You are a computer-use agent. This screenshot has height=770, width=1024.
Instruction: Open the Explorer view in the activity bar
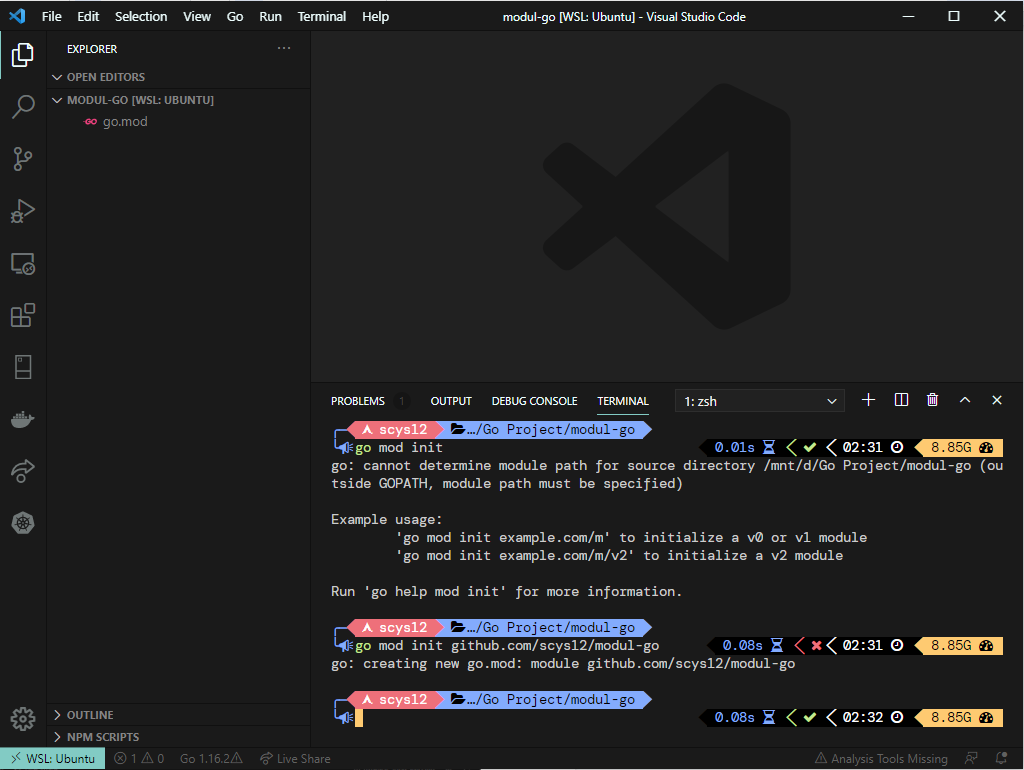pos(23,55)
